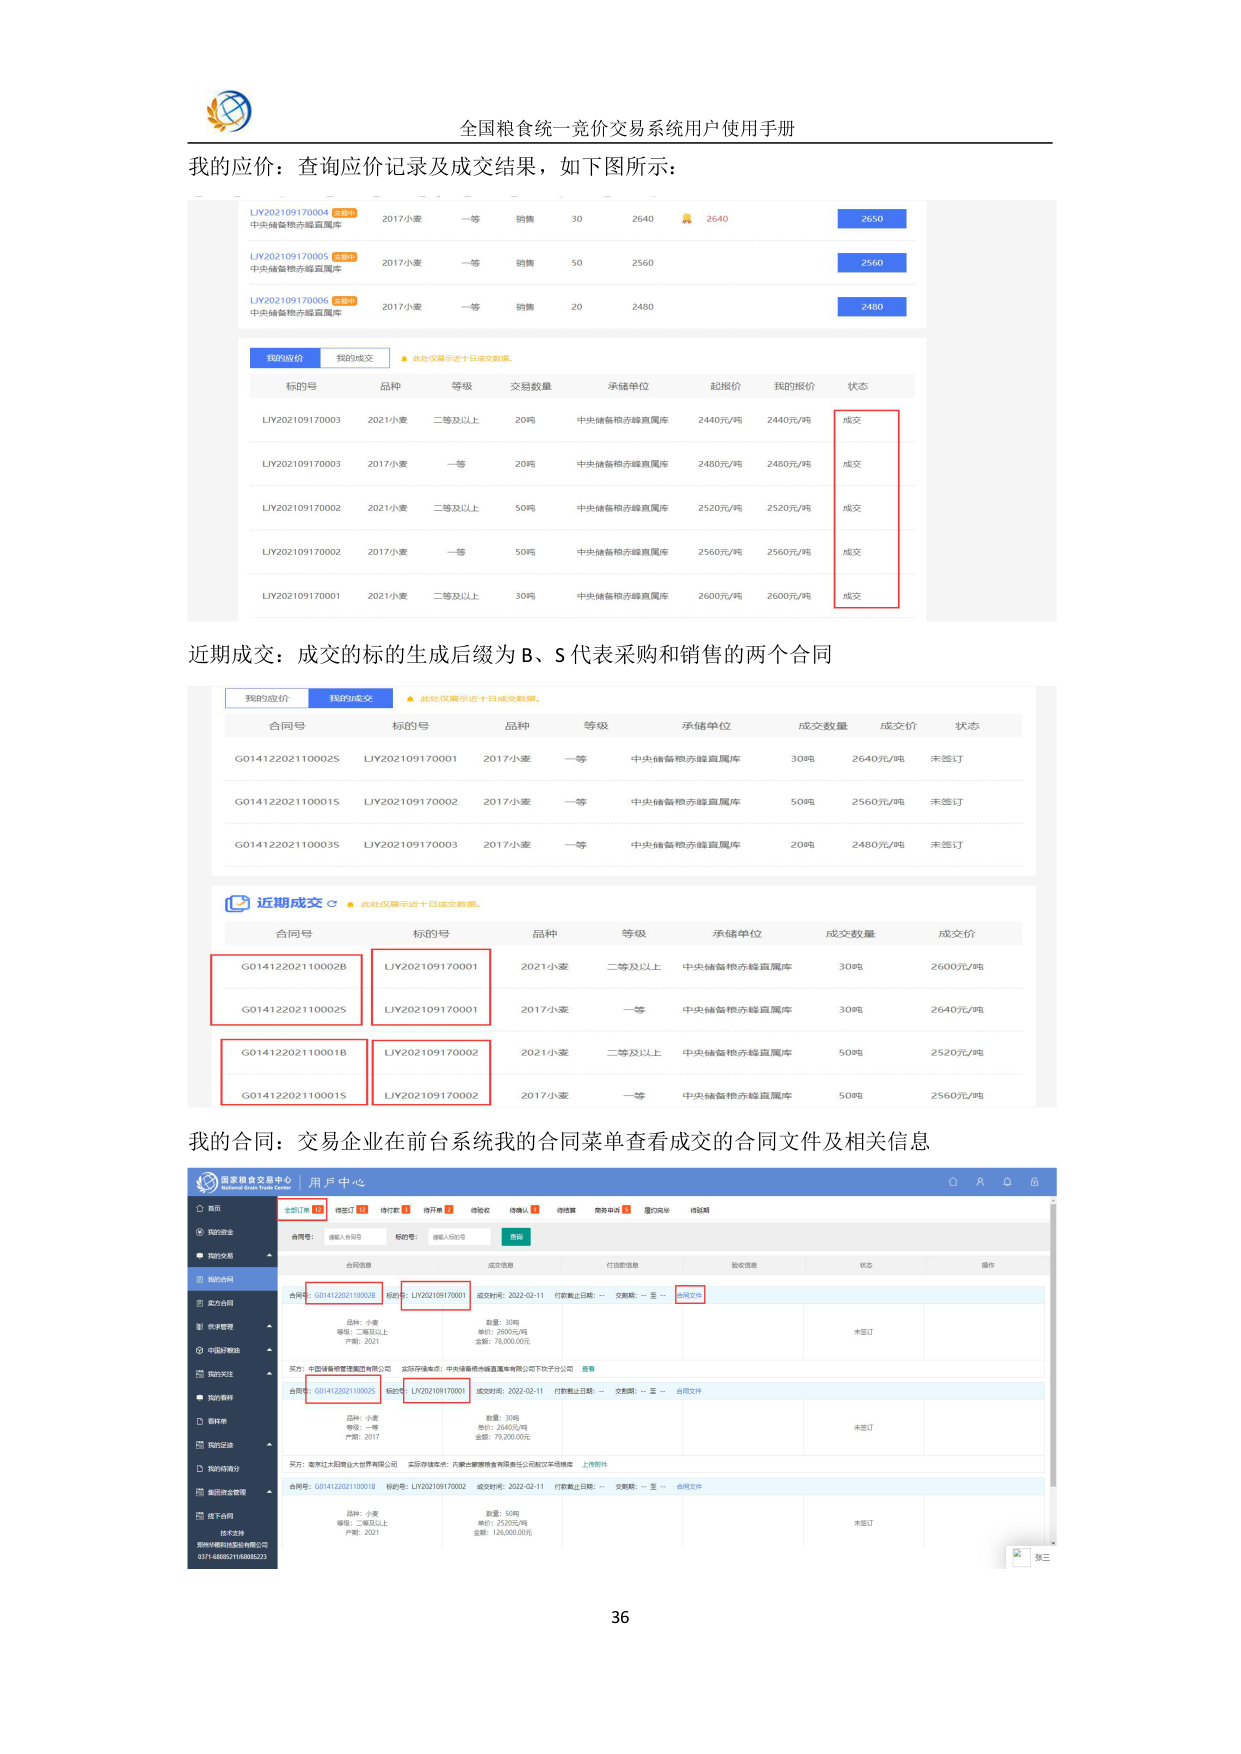Image resolution: width=1241 pixels, height=1754 pixels.
Task: Open 我的合同 sidebar item
Action: [232, 1279]
